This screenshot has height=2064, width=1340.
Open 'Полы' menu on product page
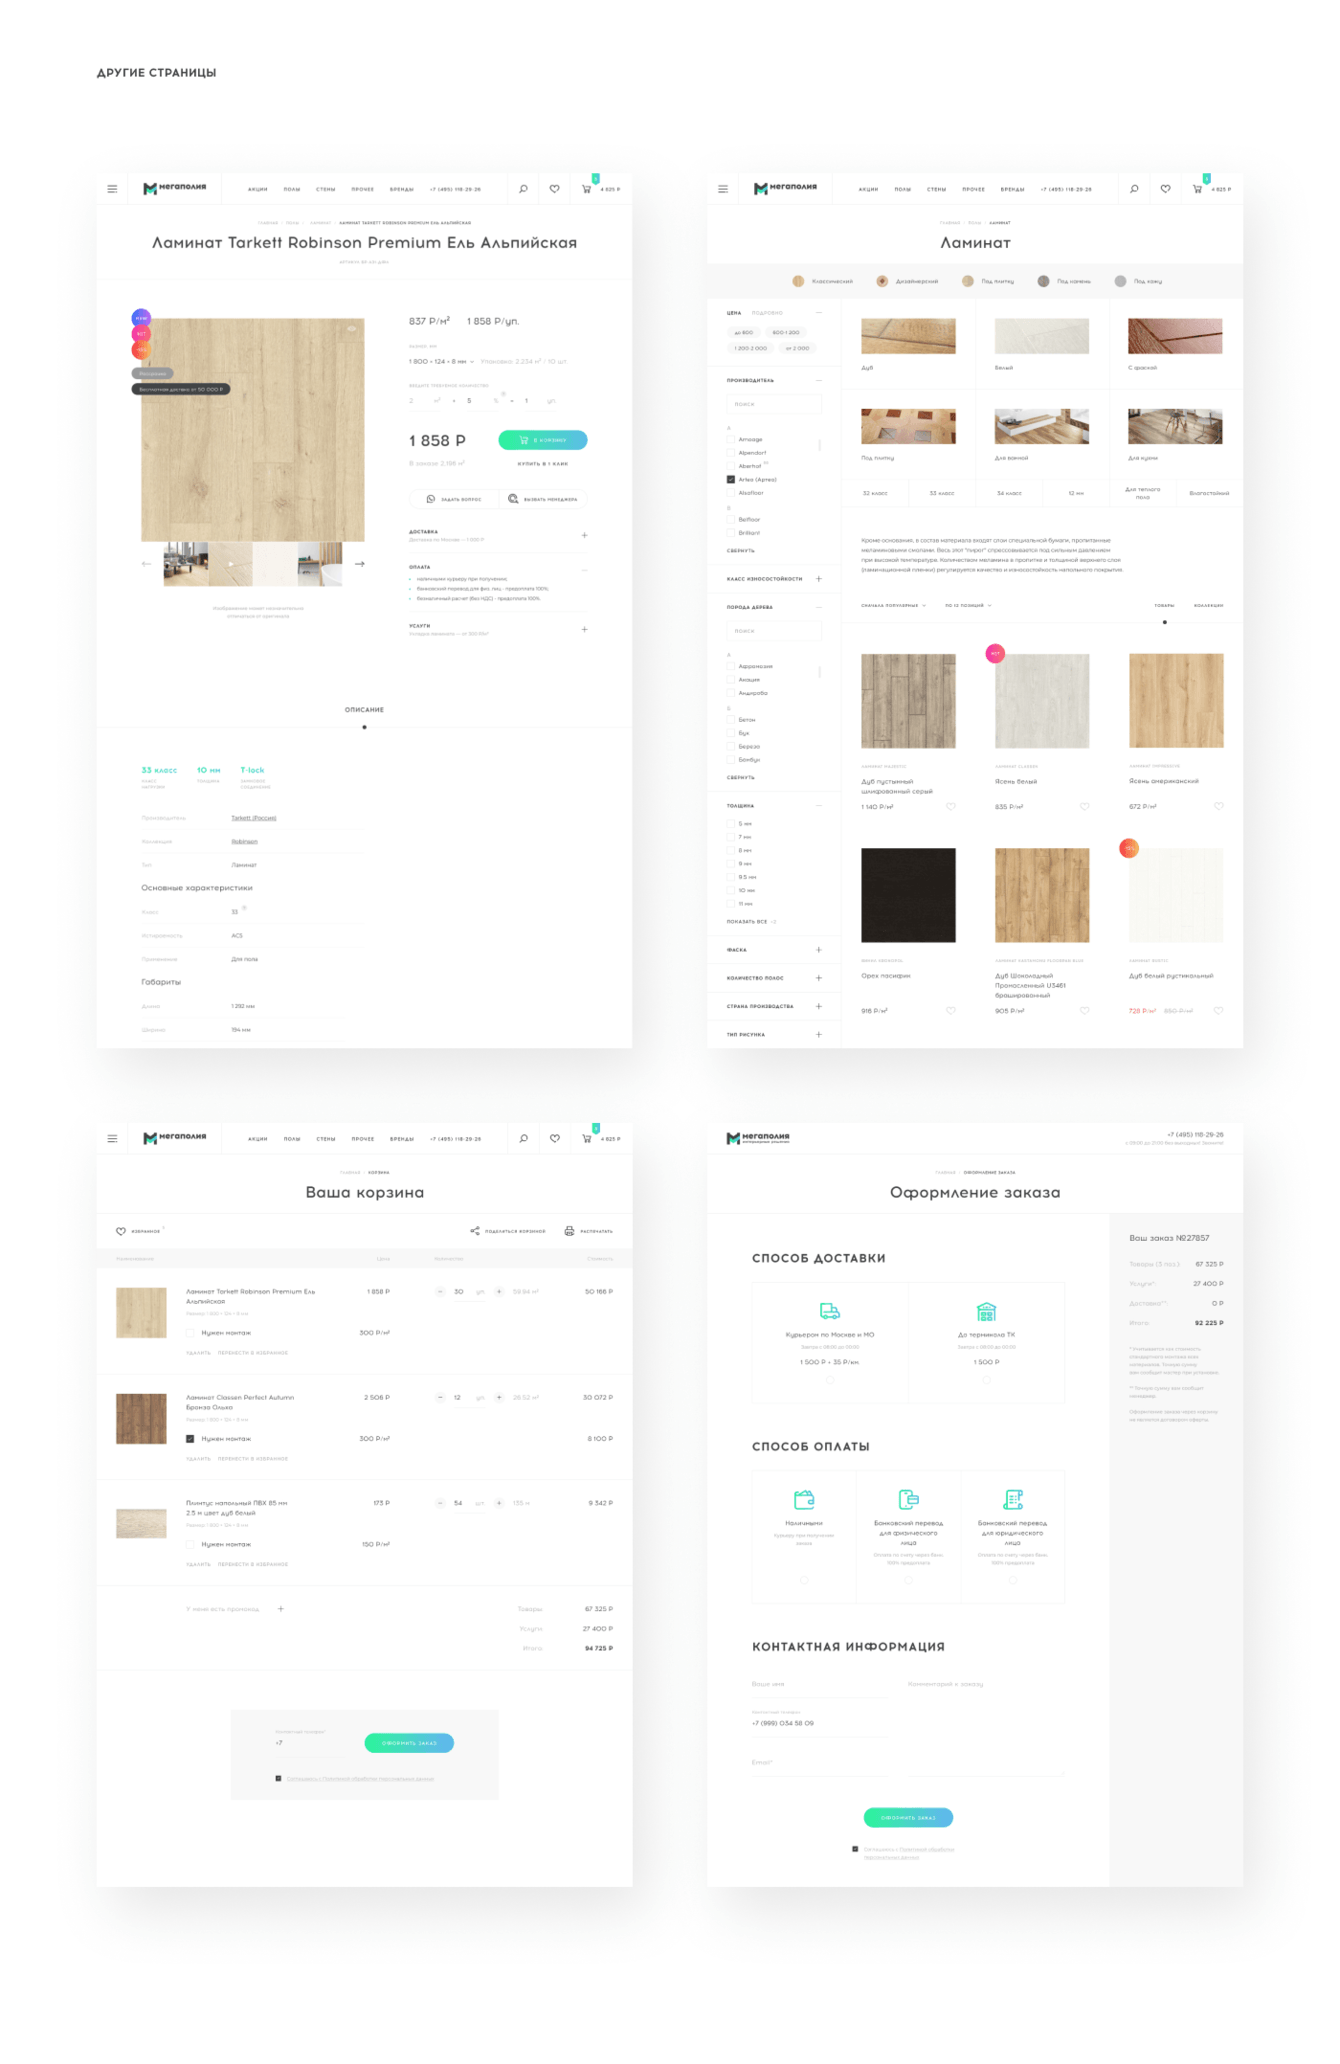pos(292,189)
